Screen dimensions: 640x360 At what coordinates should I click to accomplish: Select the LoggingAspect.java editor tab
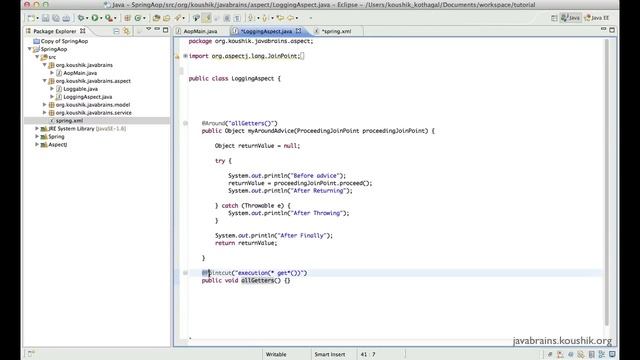click(x=267, y=31)
